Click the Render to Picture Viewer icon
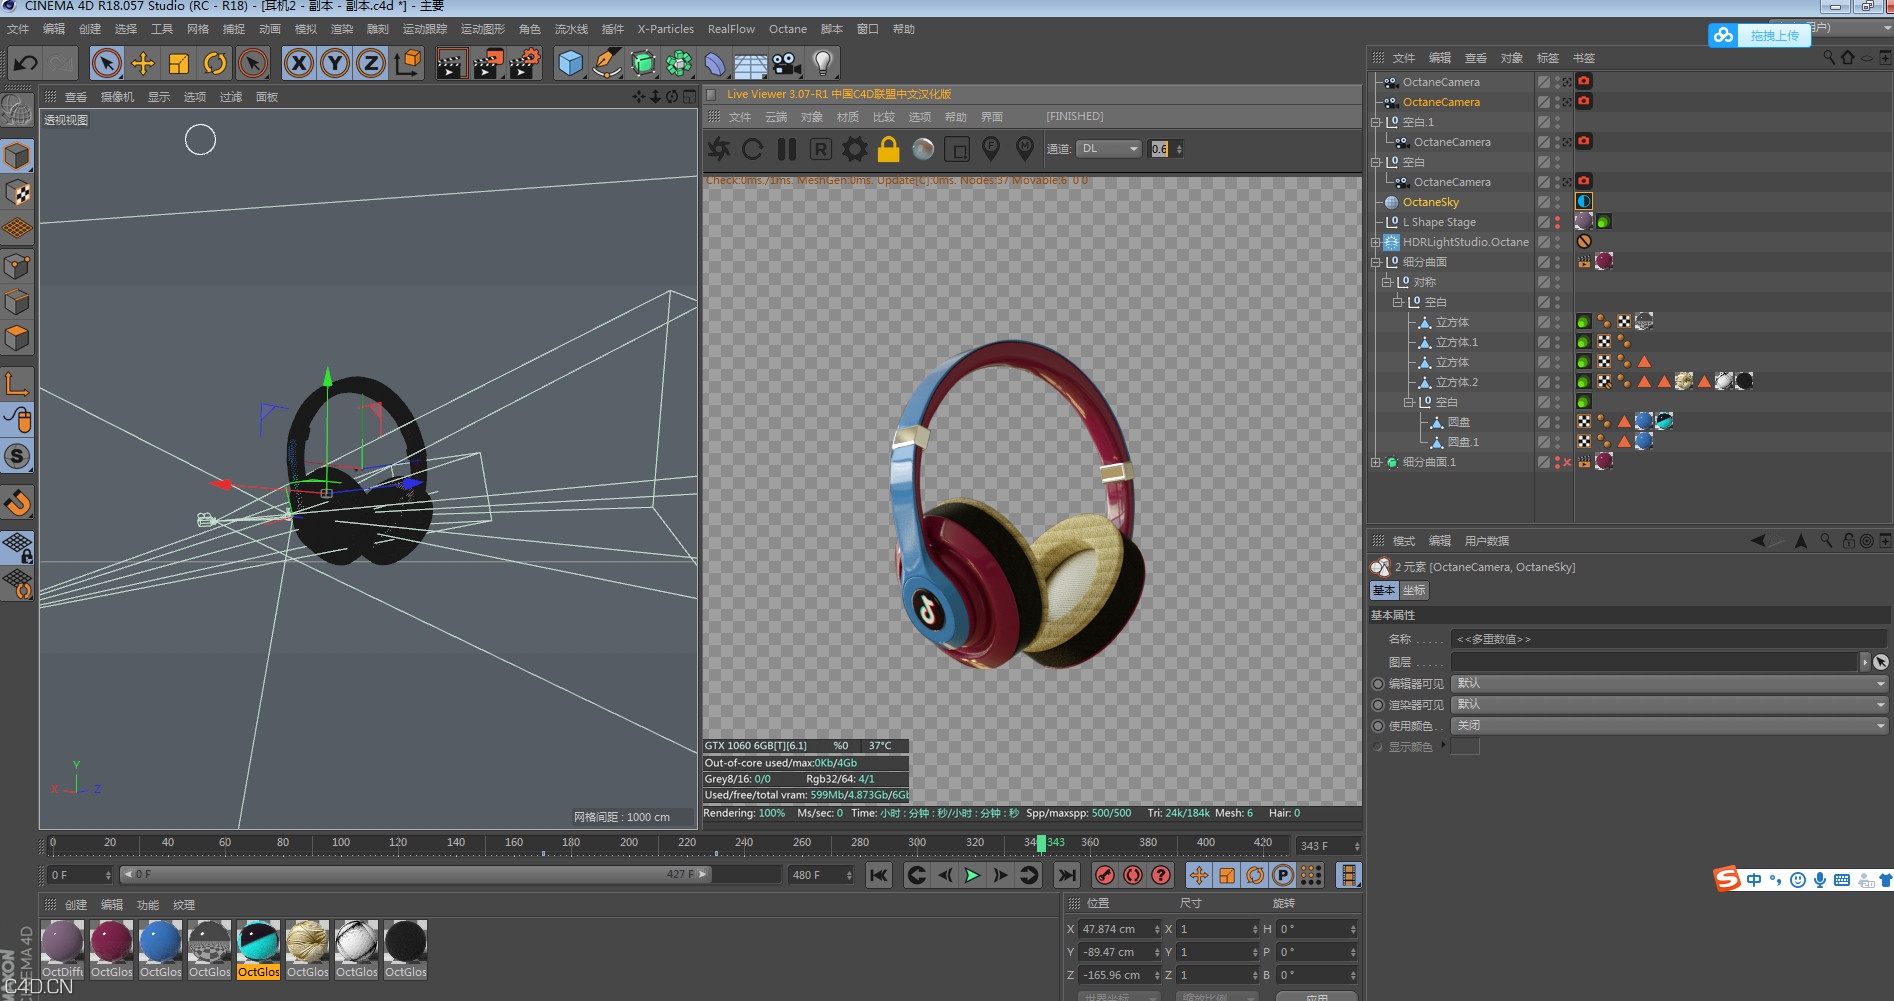 pyautogui.click(x=487, y=64)
